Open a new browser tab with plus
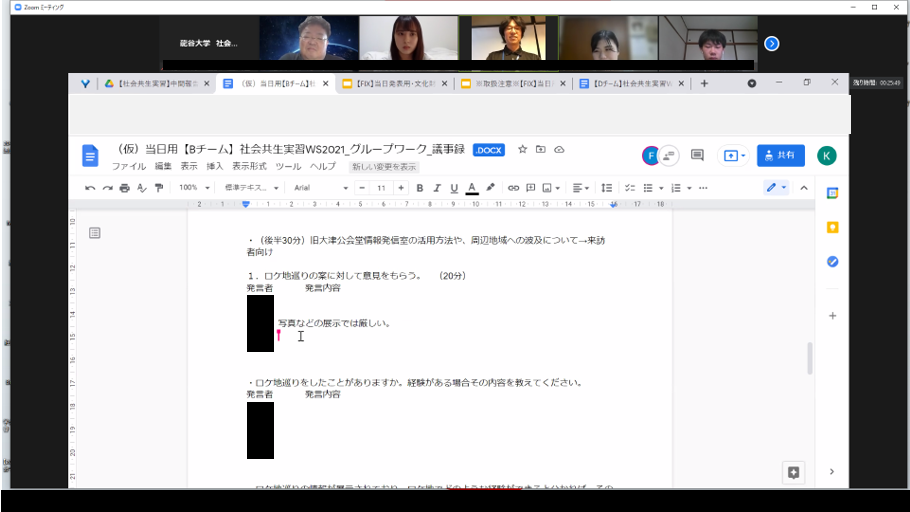This screenshot has width=910, height=512. 704,84
